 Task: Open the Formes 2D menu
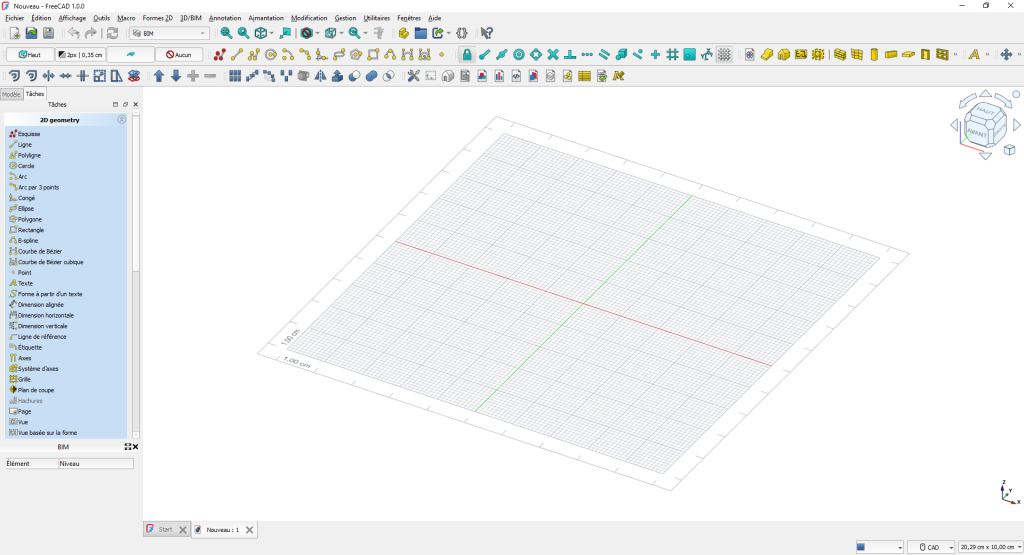(x=157, y=18)
